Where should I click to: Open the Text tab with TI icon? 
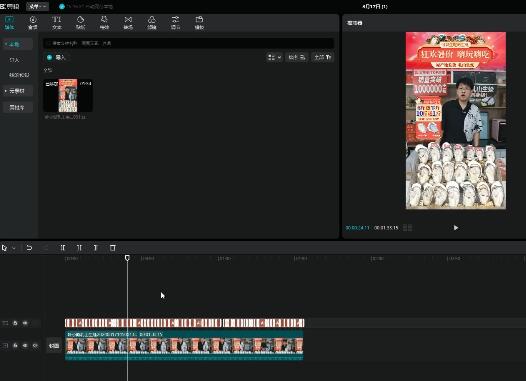(57, 22)
